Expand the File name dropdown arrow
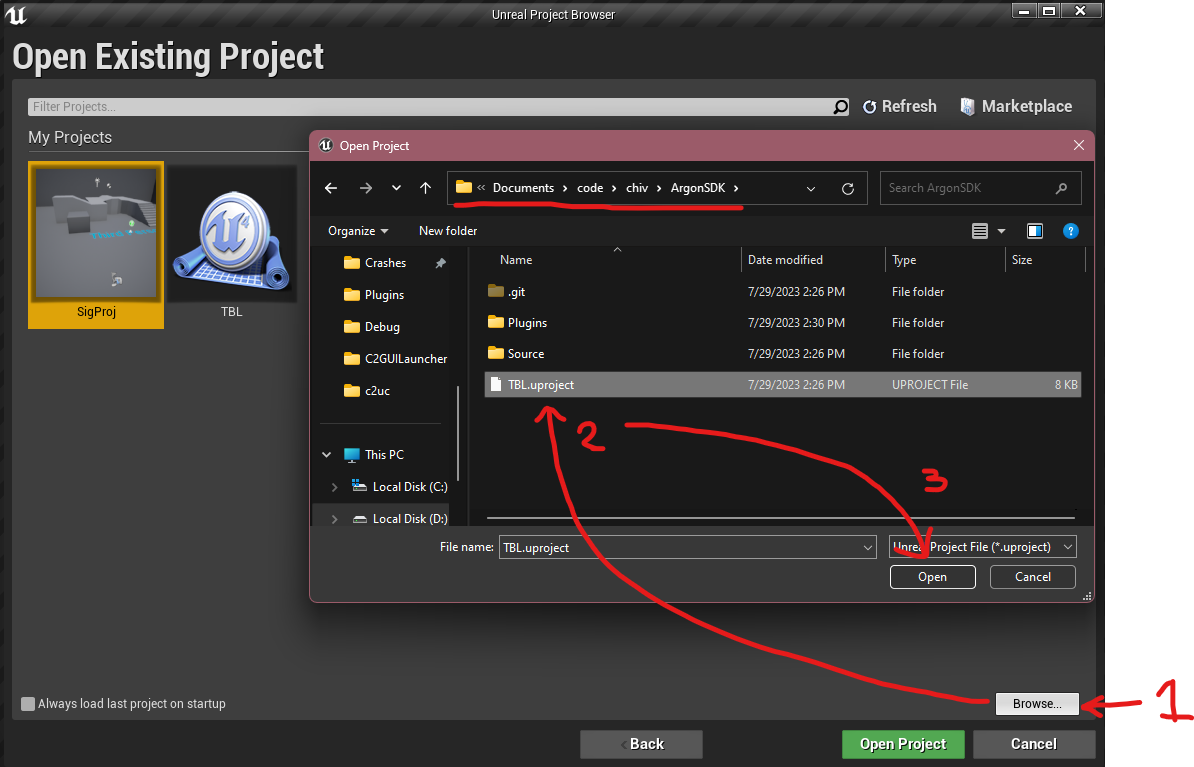Image resolution: width=1194 pixels, height=767 pixels. [x=868, y=548]
